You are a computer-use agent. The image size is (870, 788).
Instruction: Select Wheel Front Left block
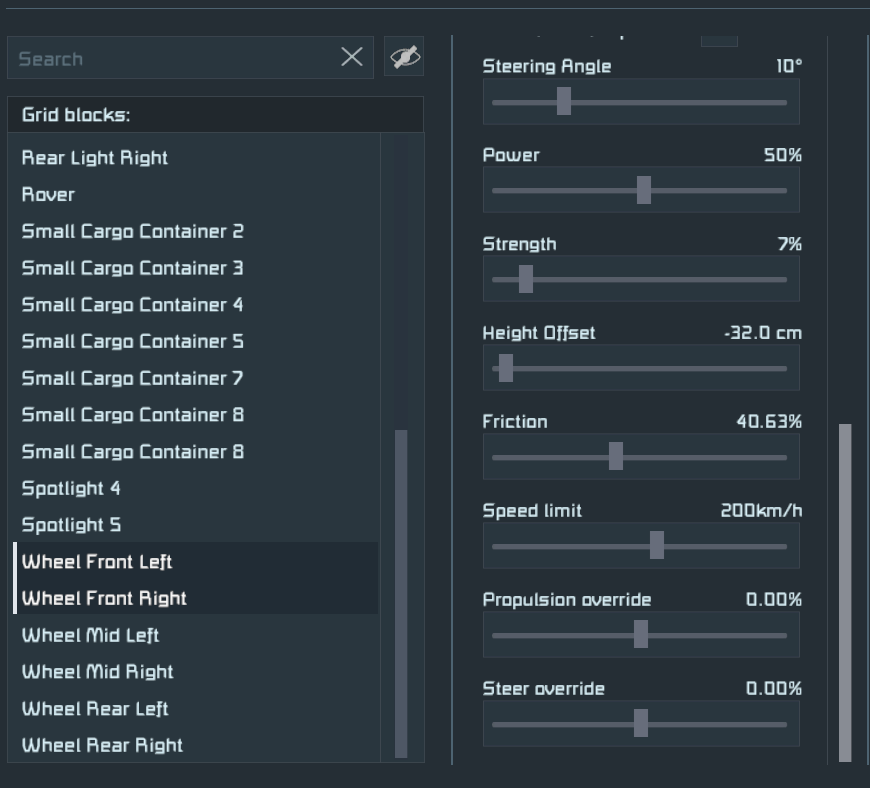point(97,562)
